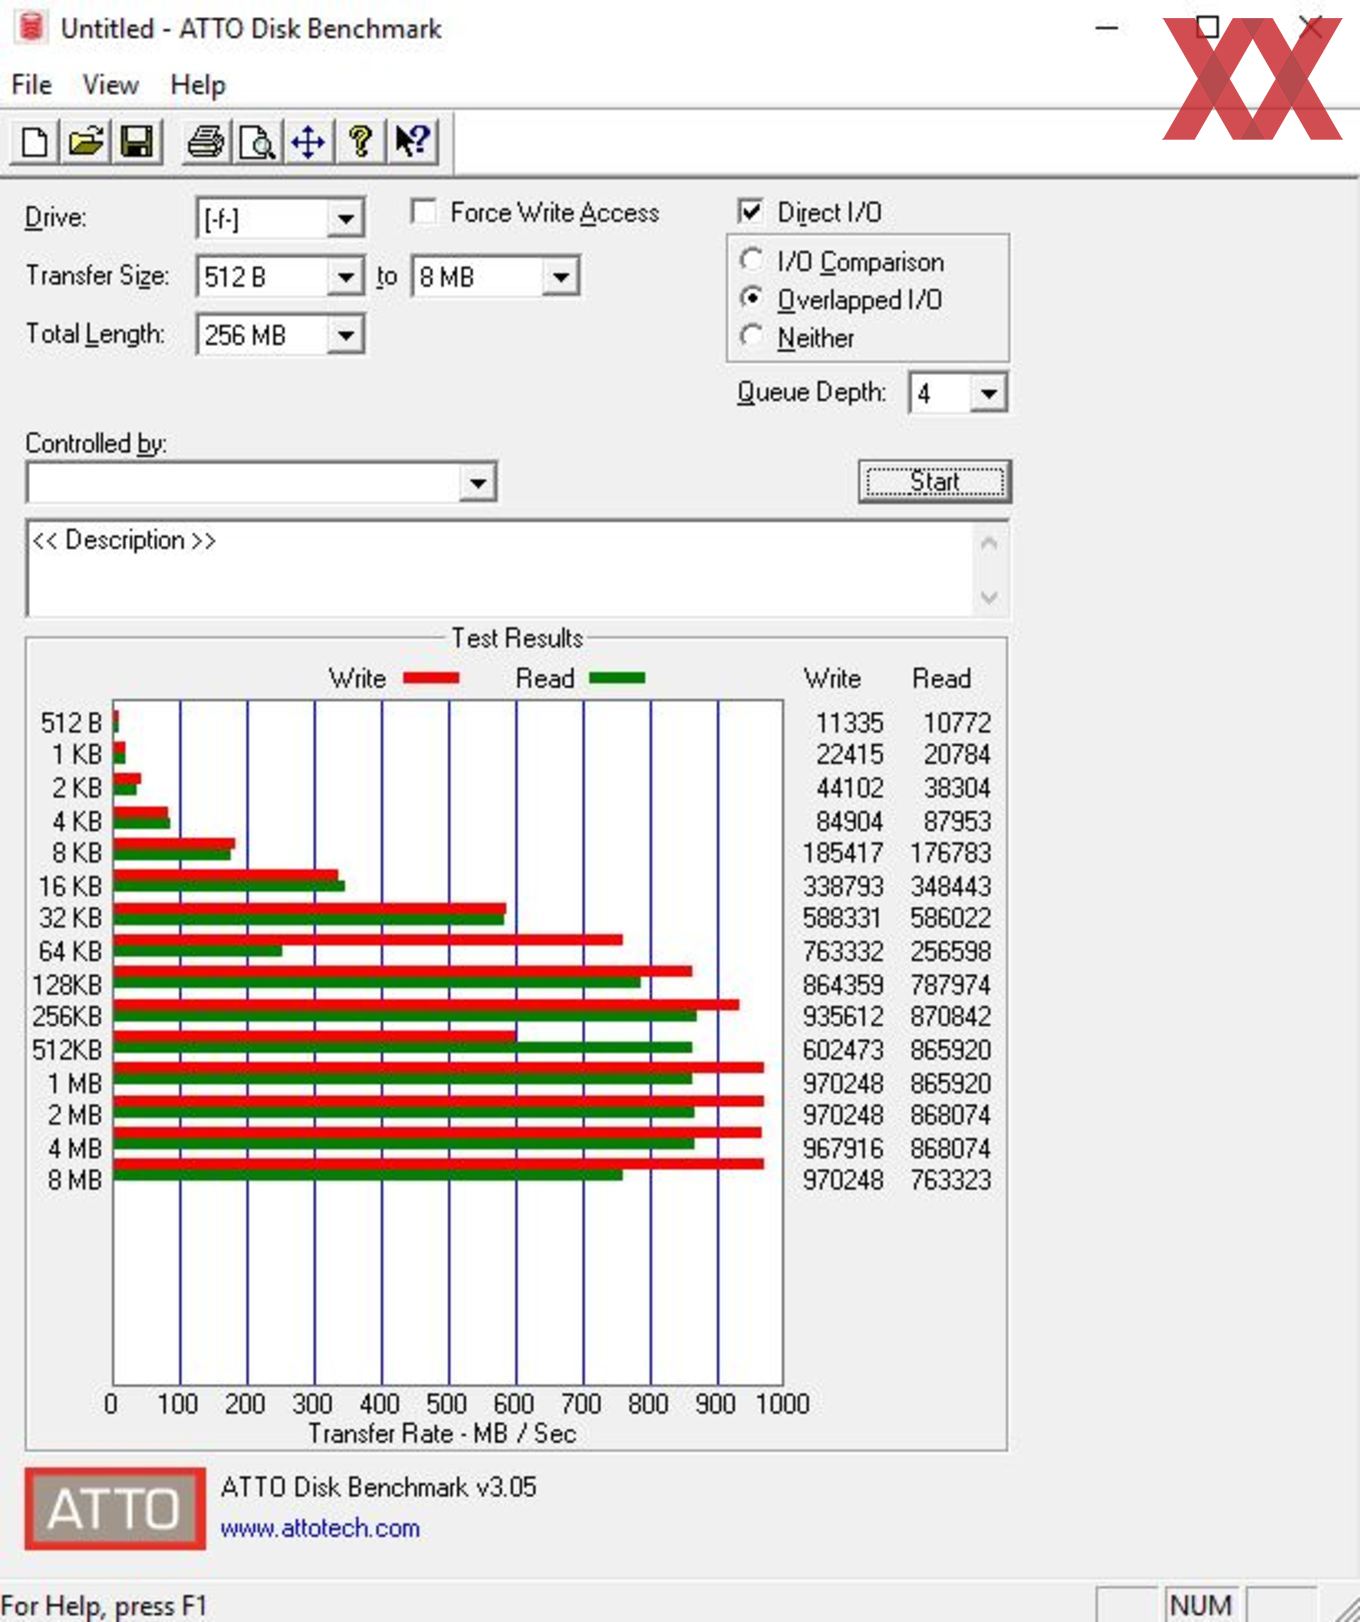Click the description scrollbar up arrow

click(989, 543)
